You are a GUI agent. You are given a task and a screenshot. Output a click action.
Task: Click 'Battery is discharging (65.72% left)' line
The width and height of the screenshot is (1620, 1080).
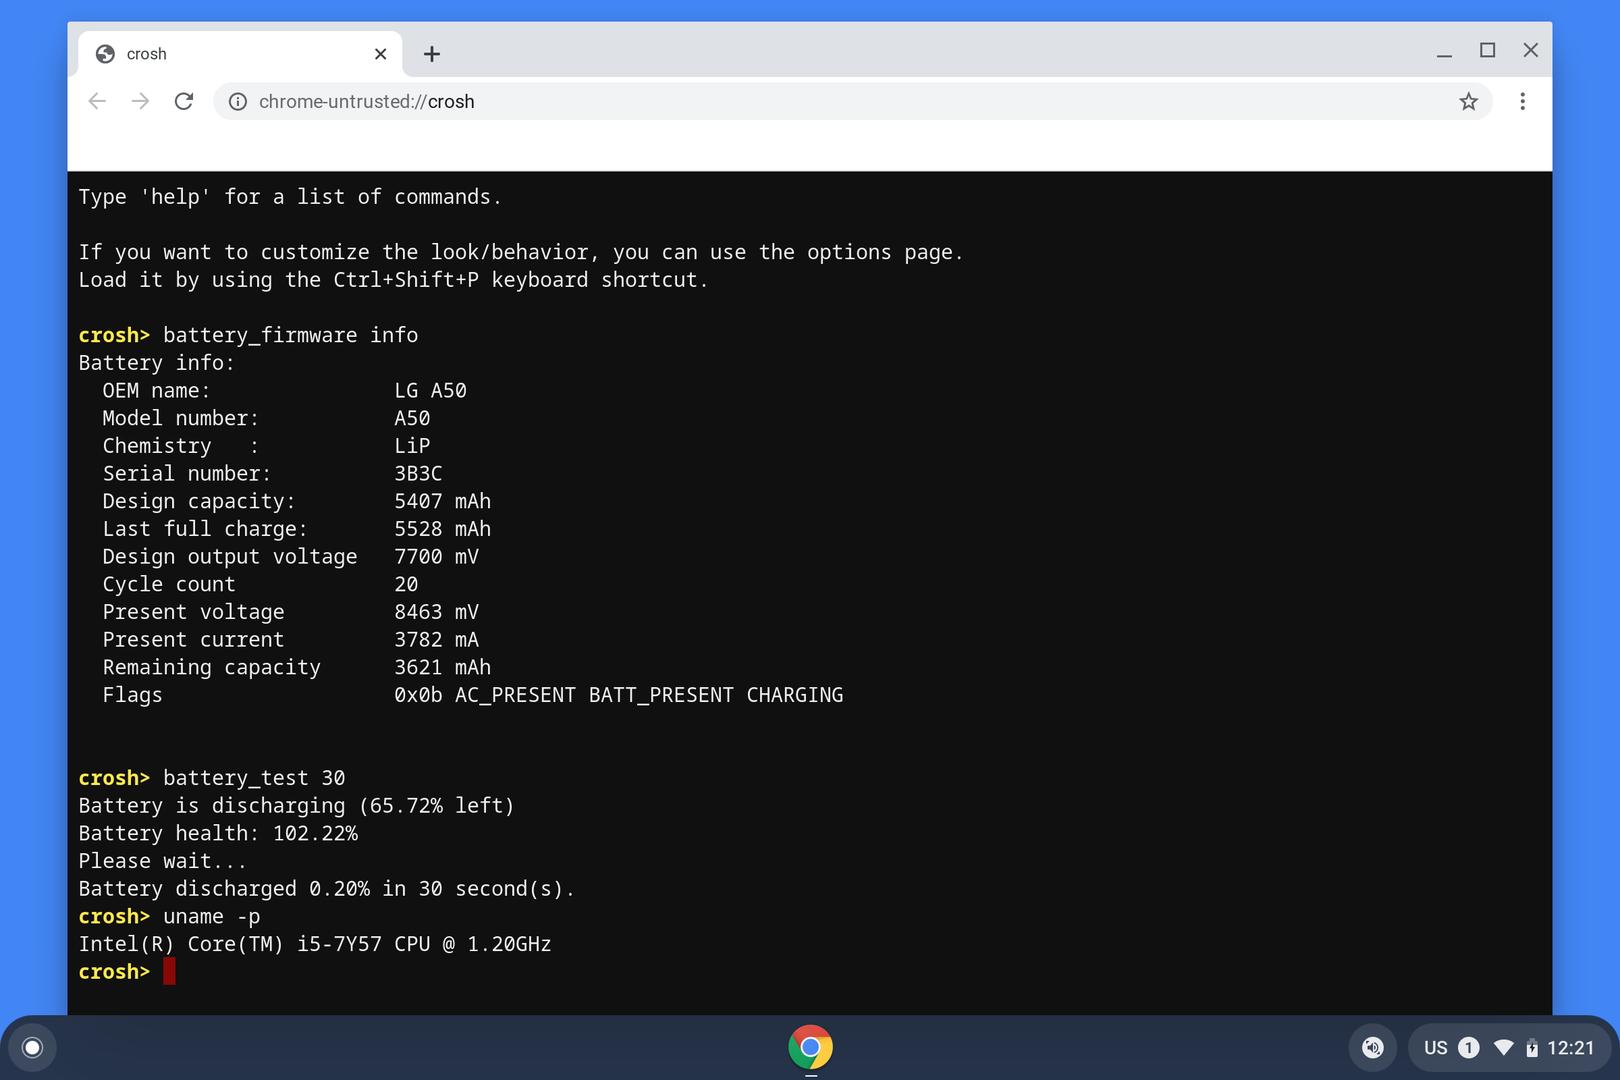(x=296, y=806)
